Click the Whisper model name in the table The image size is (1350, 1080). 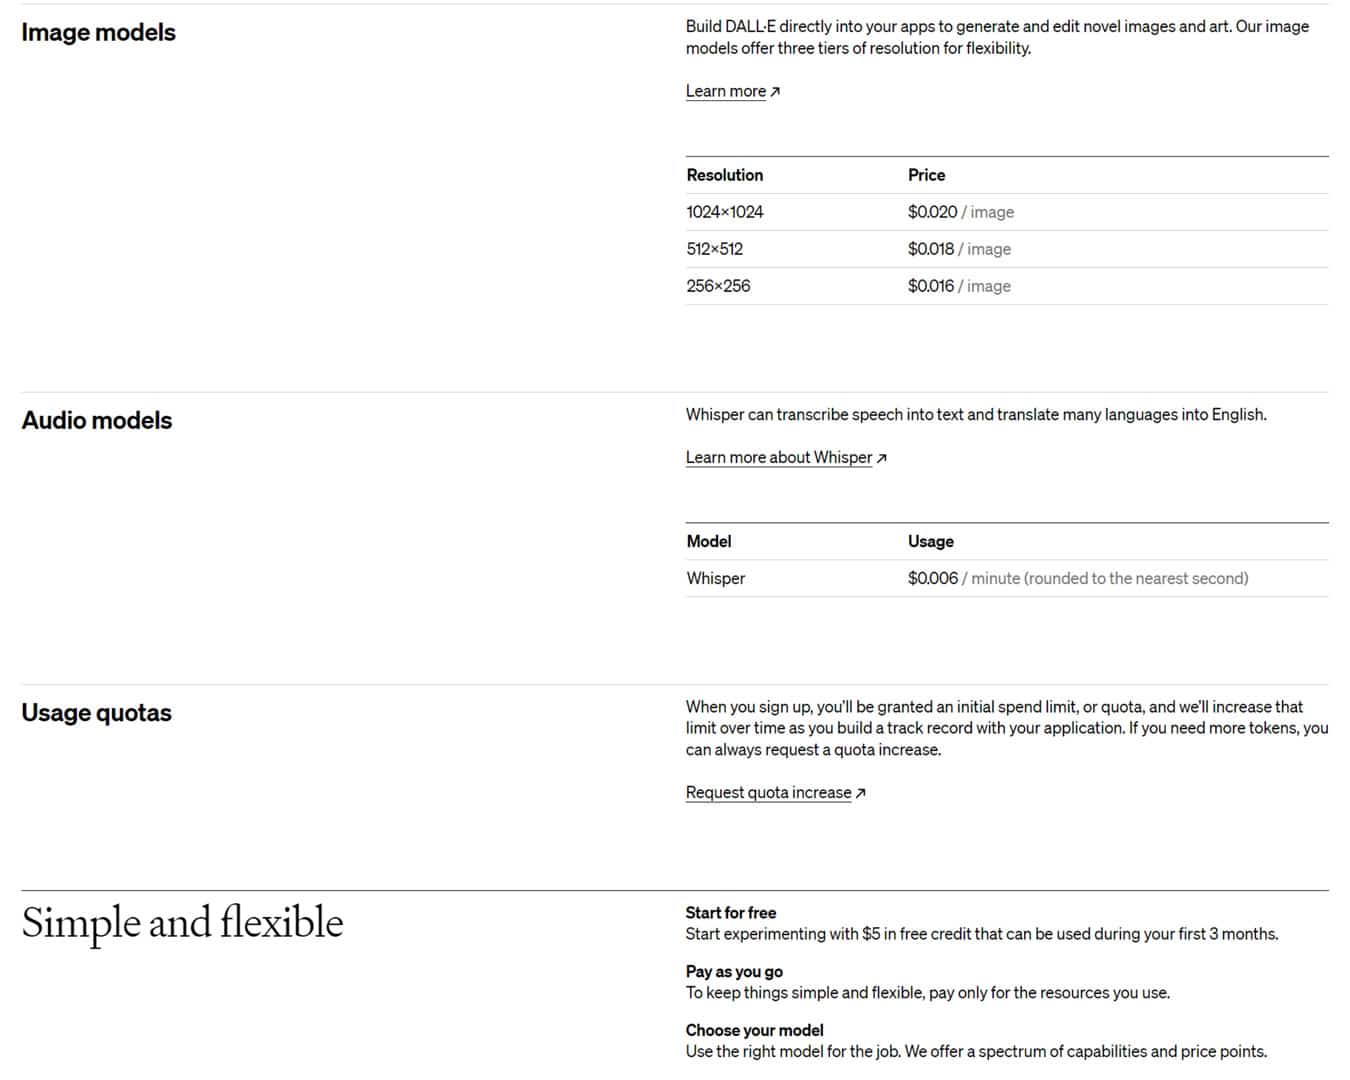[716, 578]
